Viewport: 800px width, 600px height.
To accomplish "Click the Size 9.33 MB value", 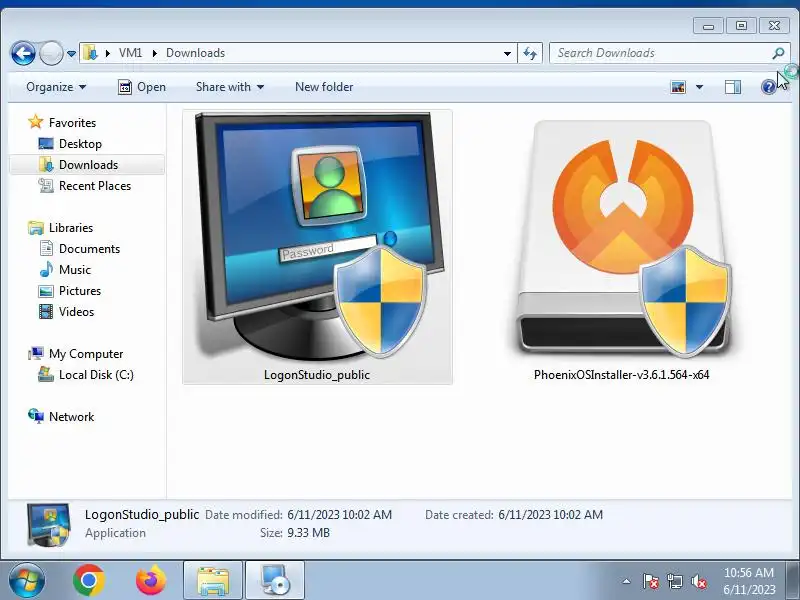I will [x=308, y=533].
